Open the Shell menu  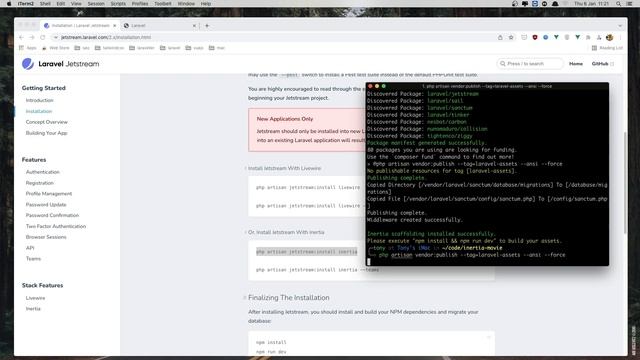(x=45, y=4)
